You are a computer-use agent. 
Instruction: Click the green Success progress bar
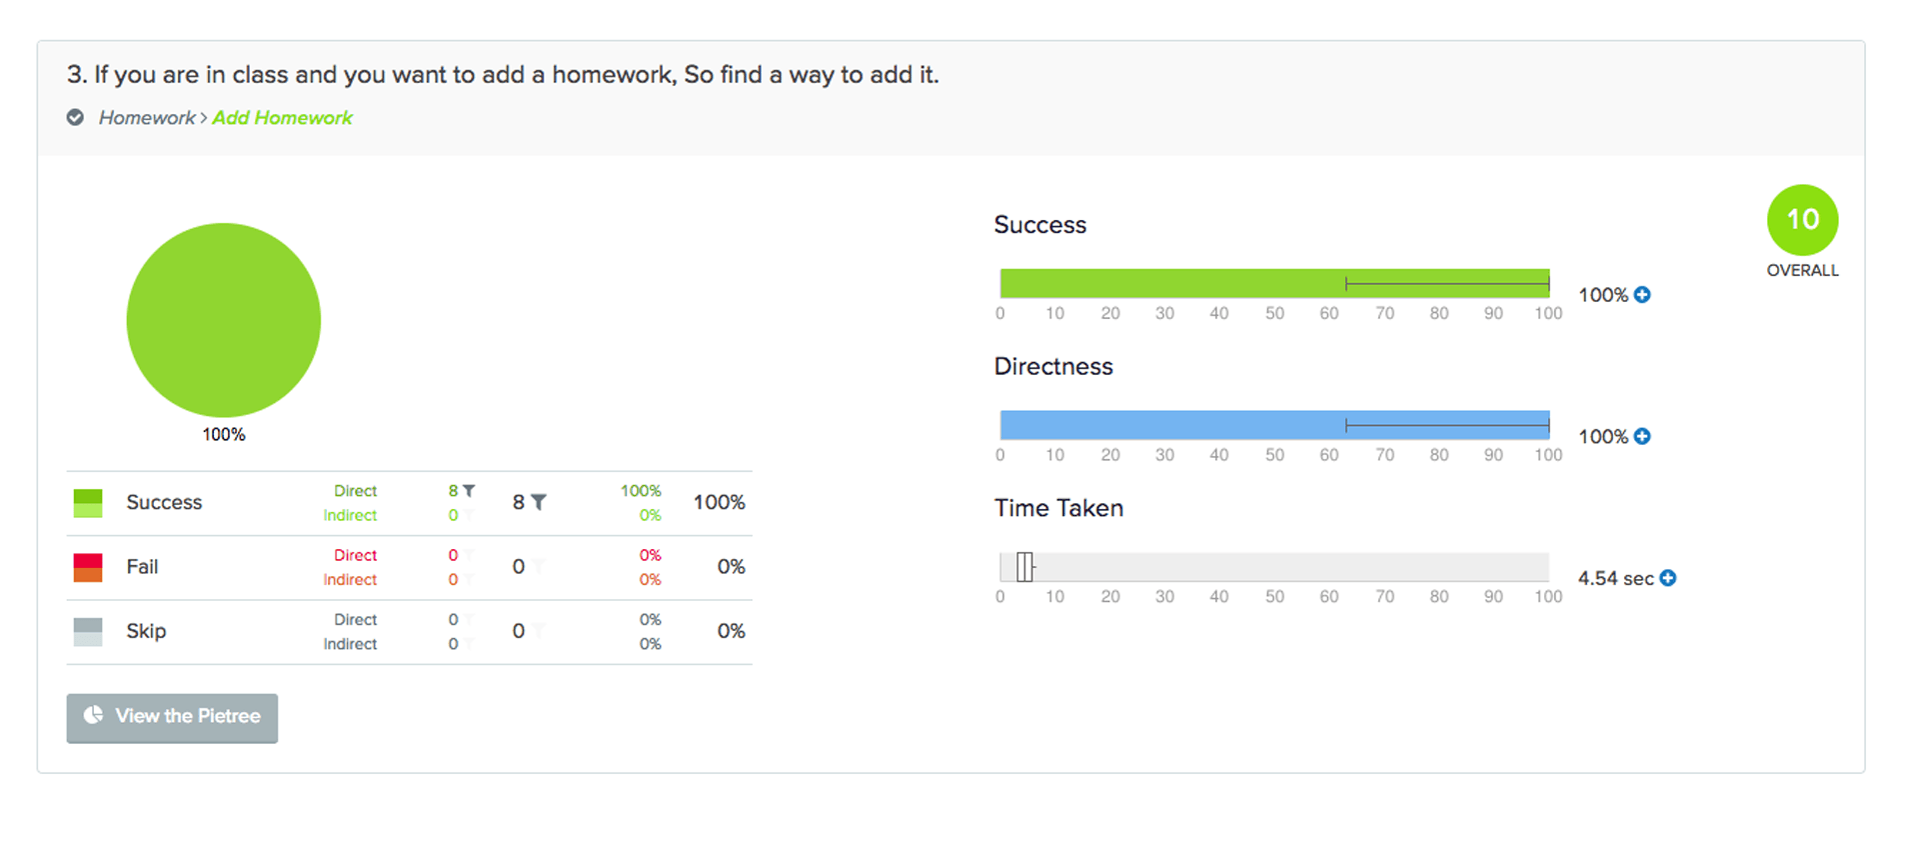tap(1170, 284)
